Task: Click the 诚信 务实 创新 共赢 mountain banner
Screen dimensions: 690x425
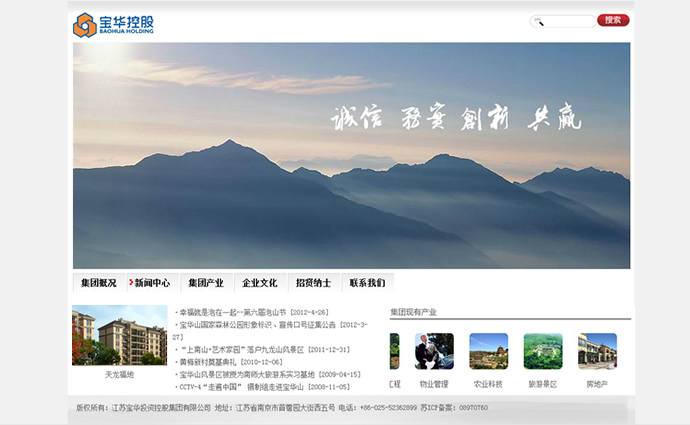Action: (x=351, y=155)
